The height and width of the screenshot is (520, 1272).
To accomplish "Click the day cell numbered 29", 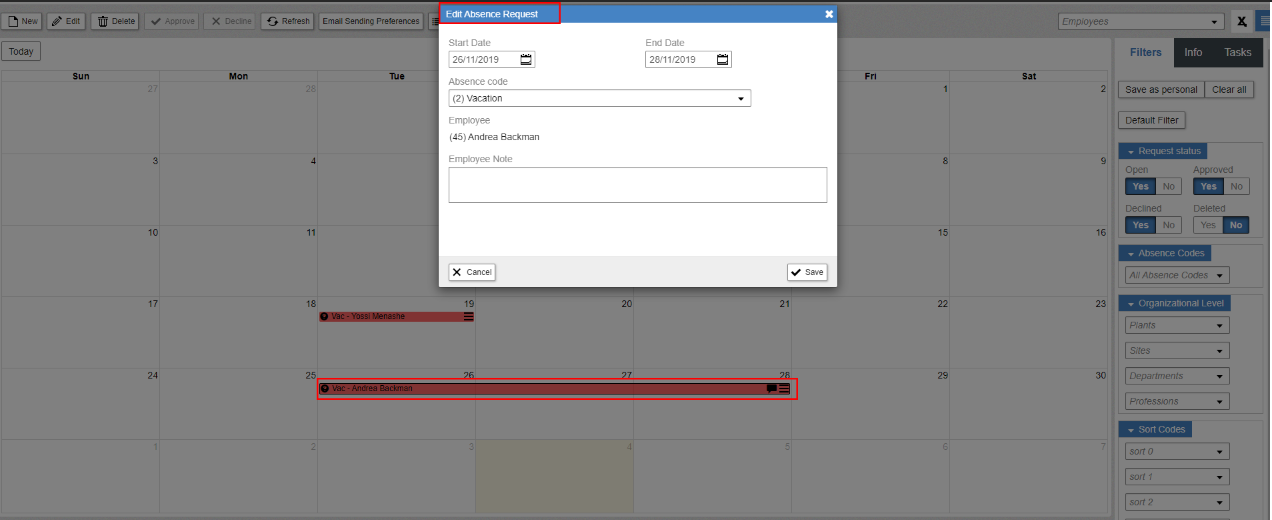I will pyautogui.click(x=870, y=403).
